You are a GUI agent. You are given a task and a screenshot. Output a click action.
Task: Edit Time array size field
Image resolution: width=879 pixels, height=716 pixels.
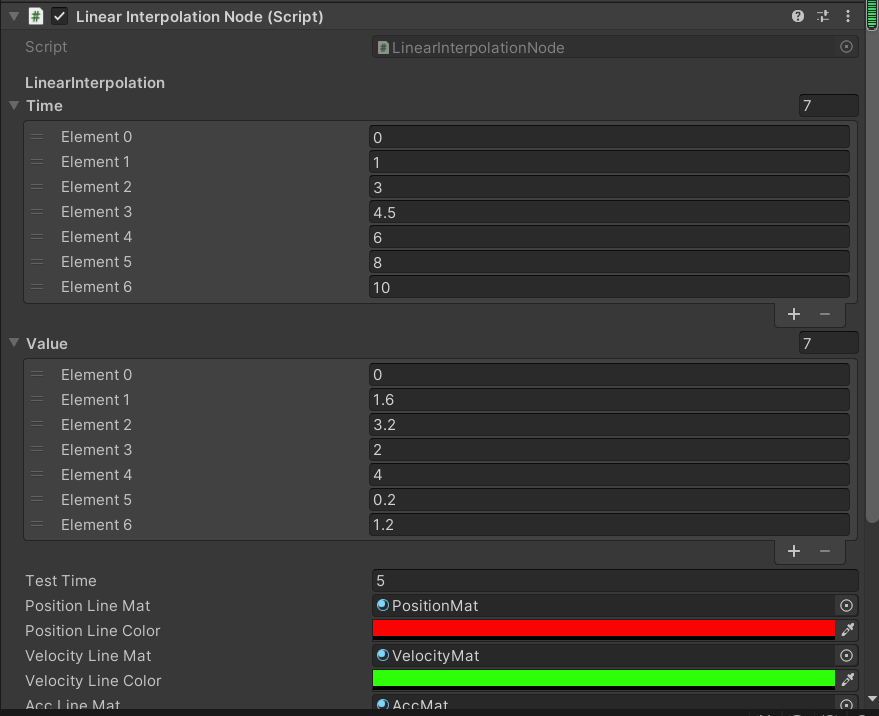point(828,105)
